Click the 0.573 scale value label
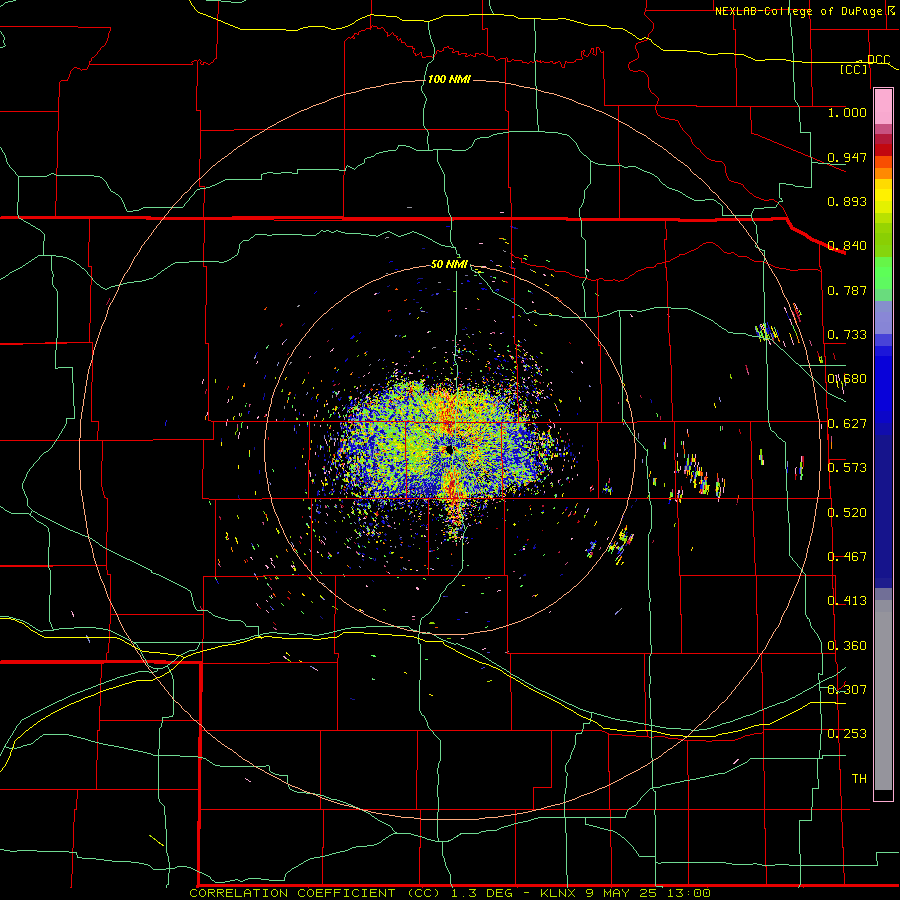The height and width of the screenshot is (900, 900). point(847,468)
